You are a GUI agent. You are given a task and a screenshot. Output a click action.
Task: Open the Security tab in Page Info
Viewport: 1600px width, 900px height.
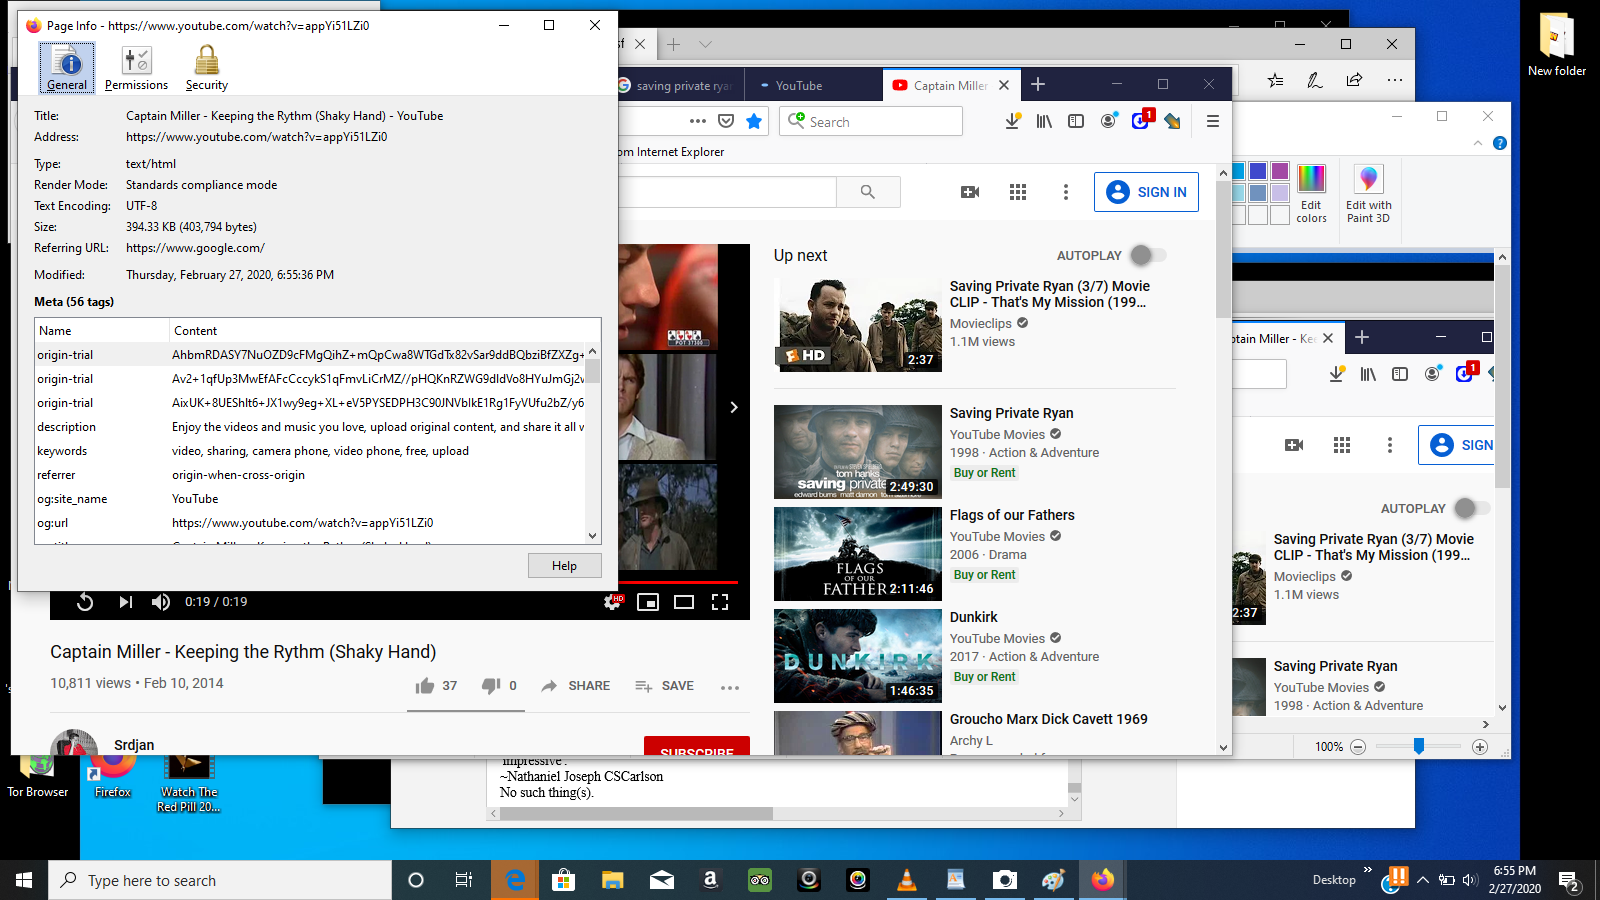207,68
